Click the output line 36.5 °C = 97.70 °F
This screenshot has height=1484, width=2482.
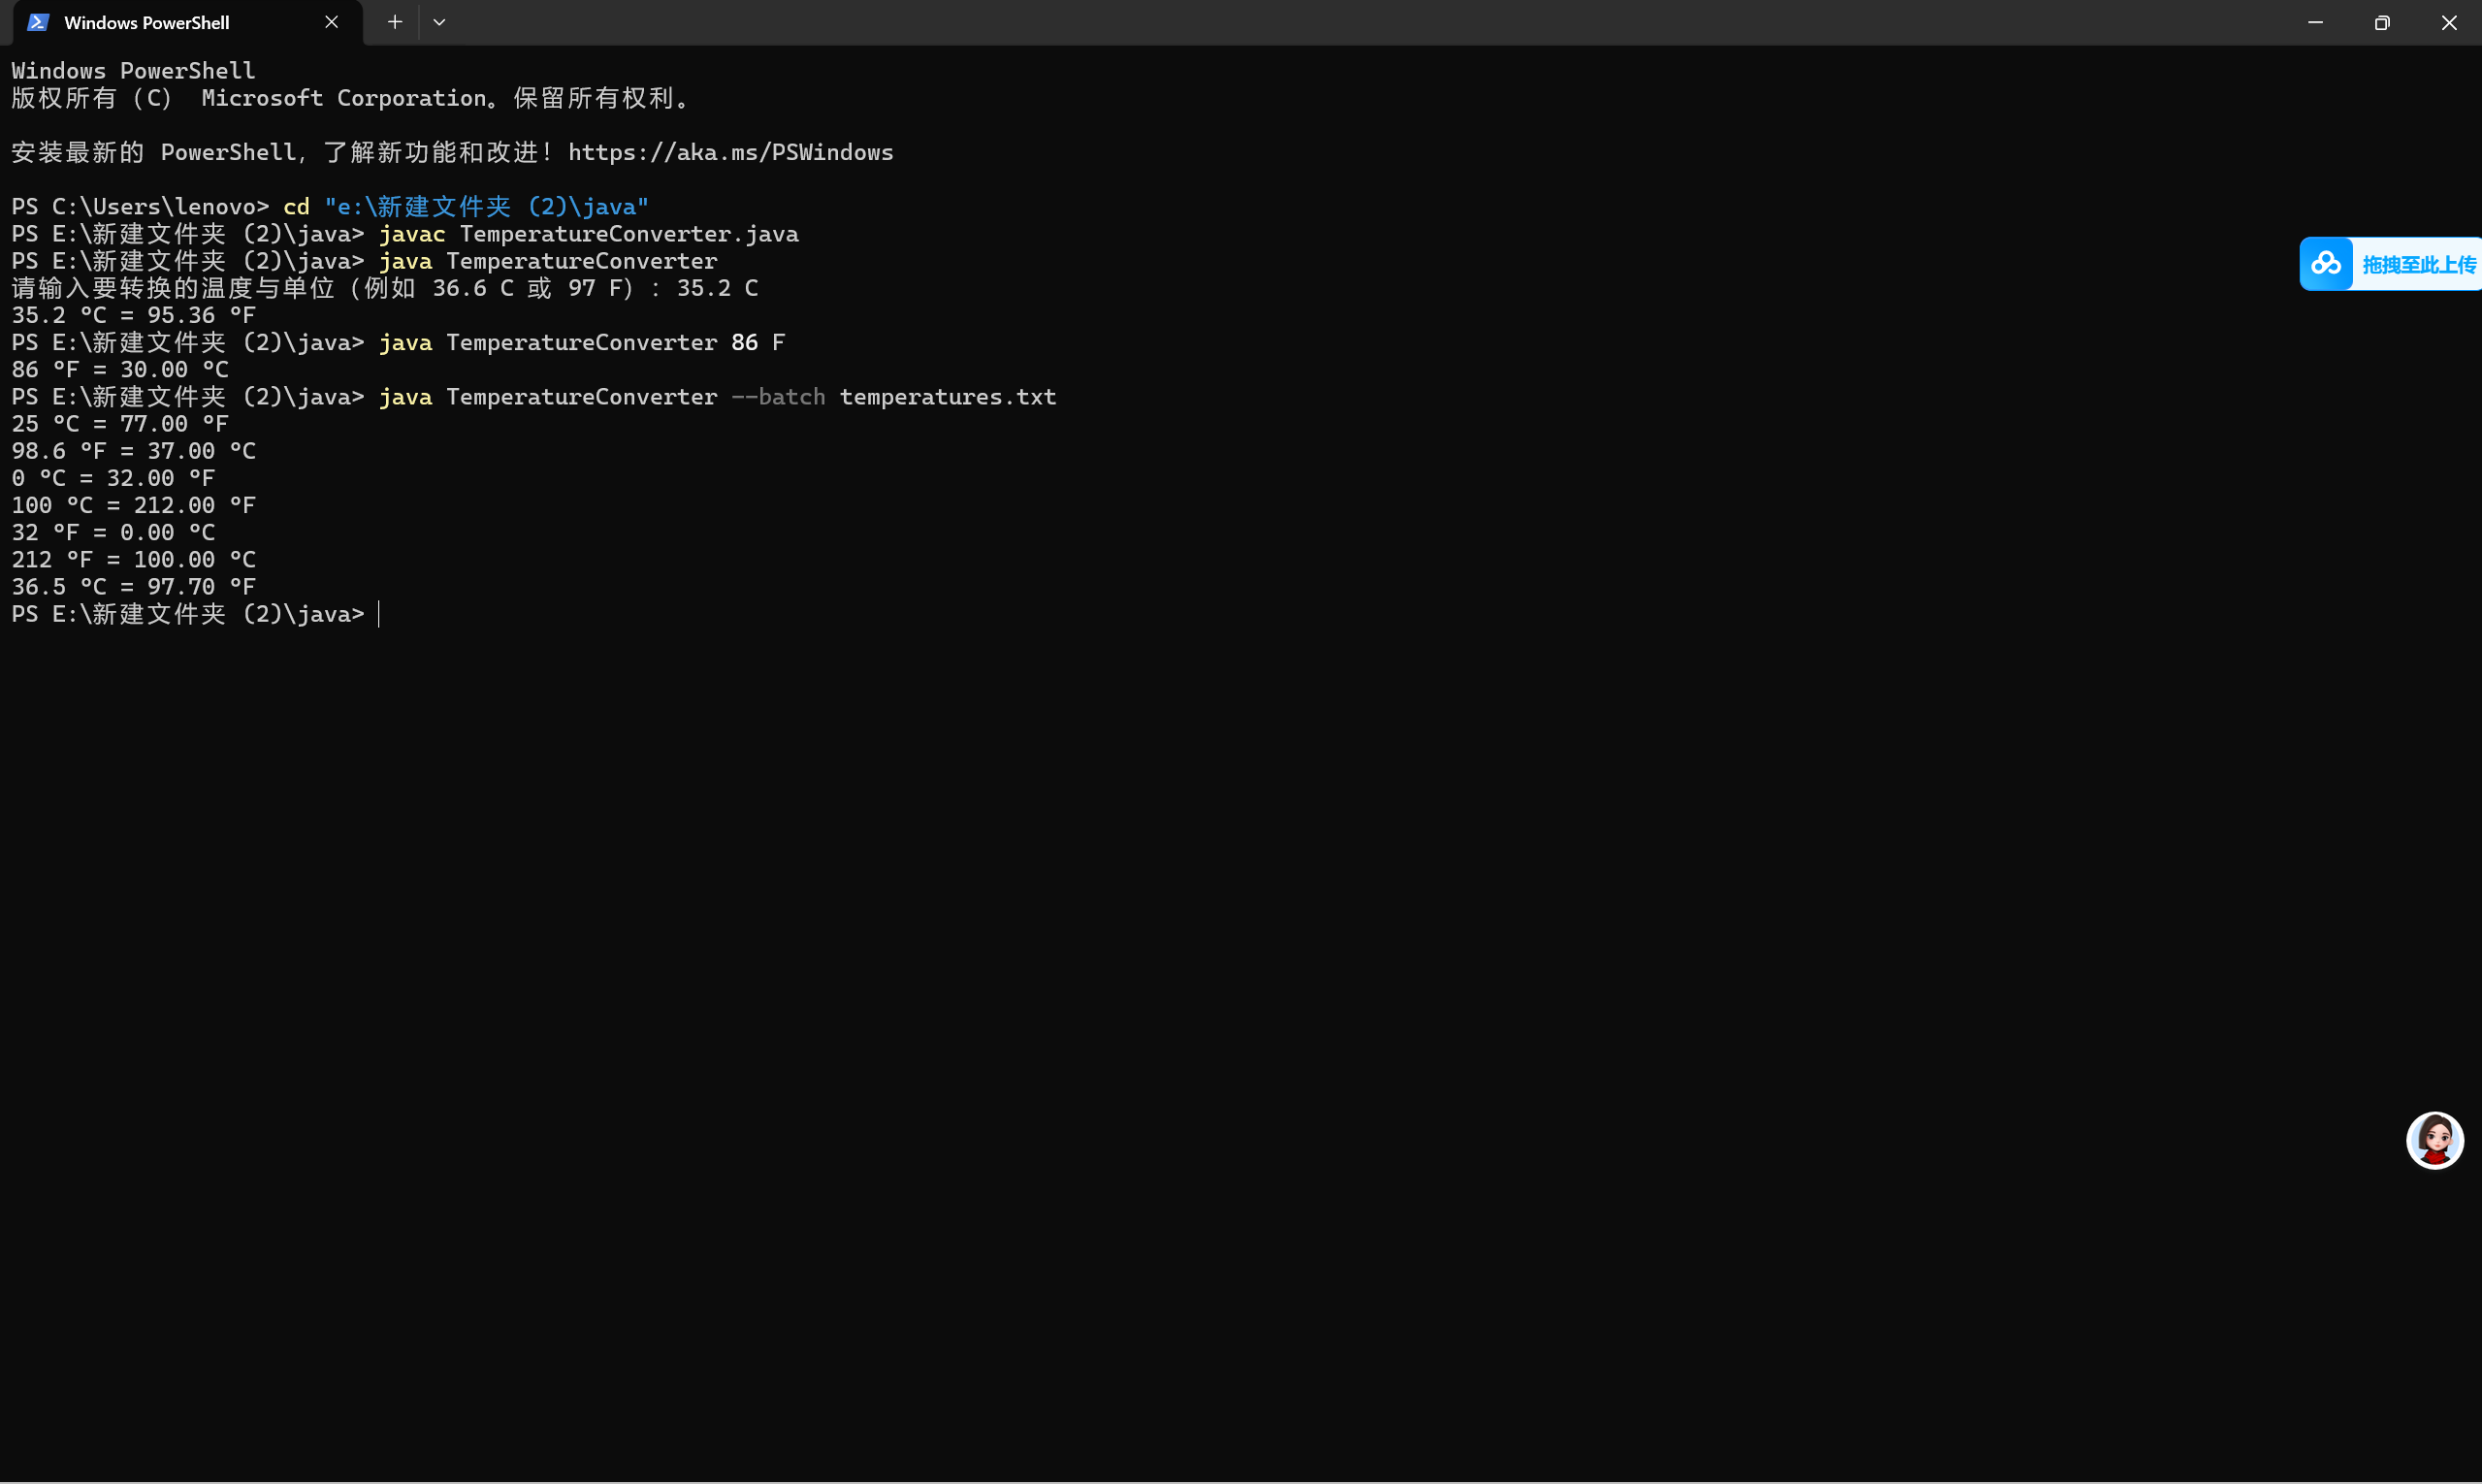tap(133, 587)
